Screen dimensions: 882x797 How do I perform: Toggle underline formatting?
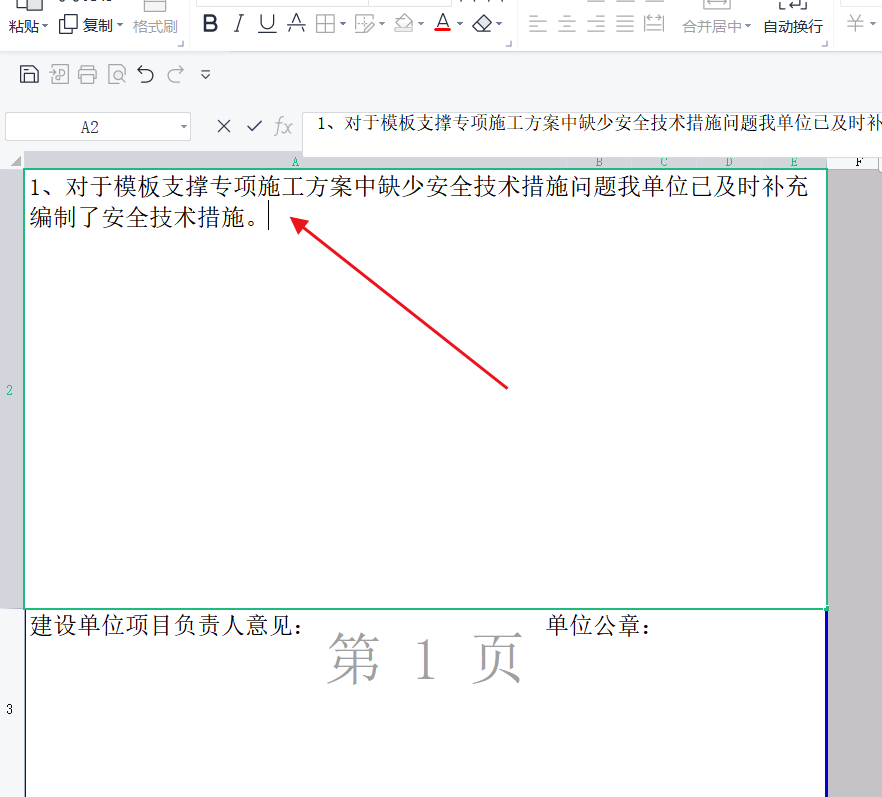[x=267, y=24]
